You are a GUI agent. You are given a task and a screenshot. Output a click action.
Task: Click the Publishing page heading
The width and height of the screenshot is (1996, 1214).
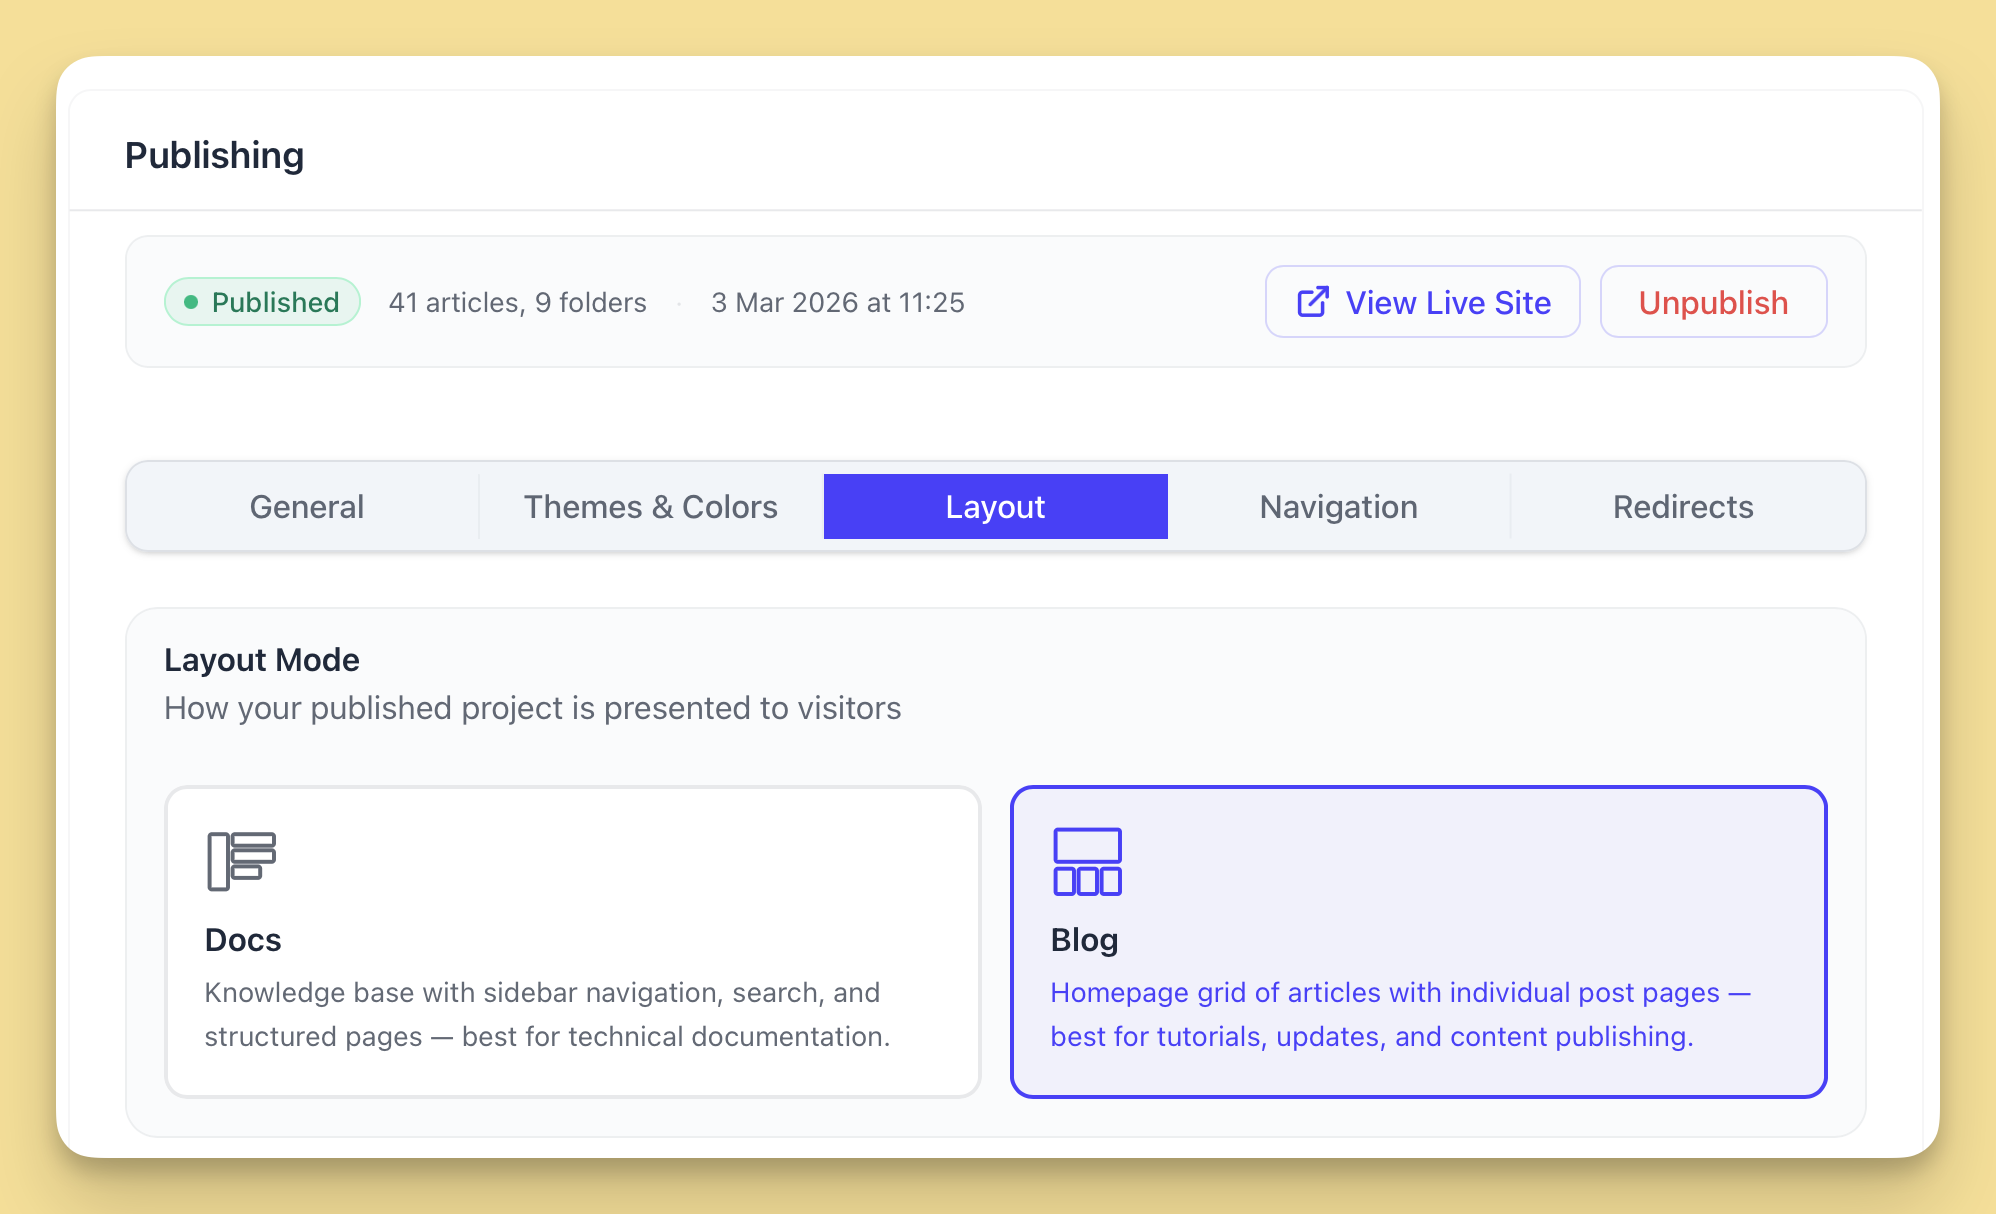point(214,155)
